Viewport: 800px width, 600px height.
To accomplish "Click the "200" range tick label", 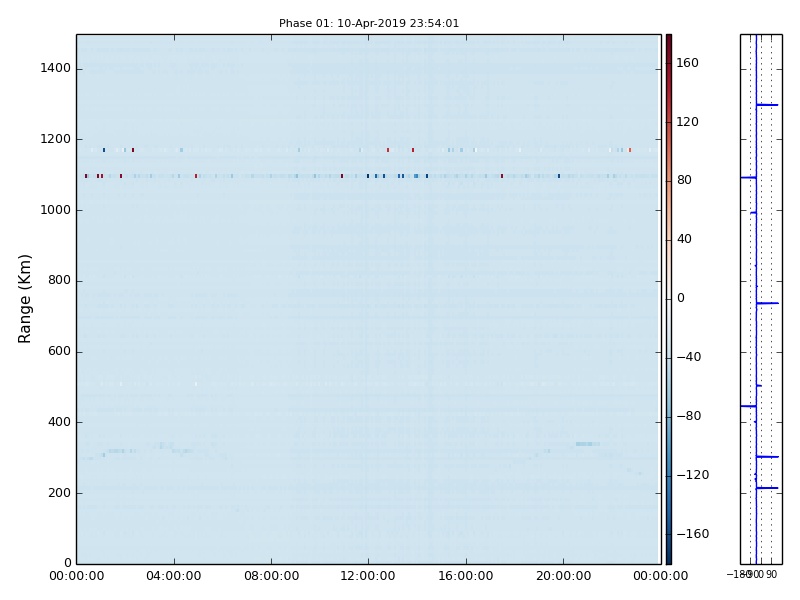I will [59, 493].
